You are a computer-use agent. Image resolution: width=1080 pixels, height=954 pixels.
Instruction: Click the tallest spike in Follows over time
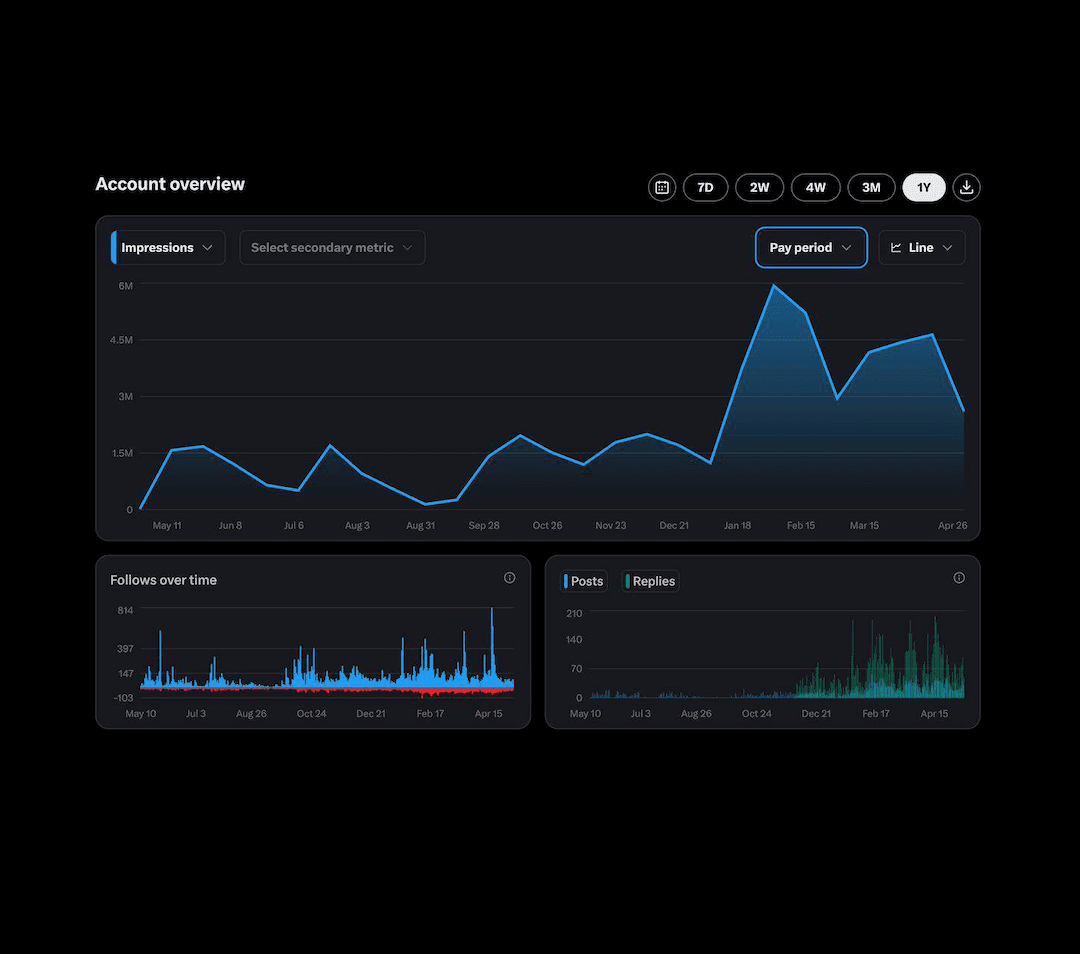[492, 612]
